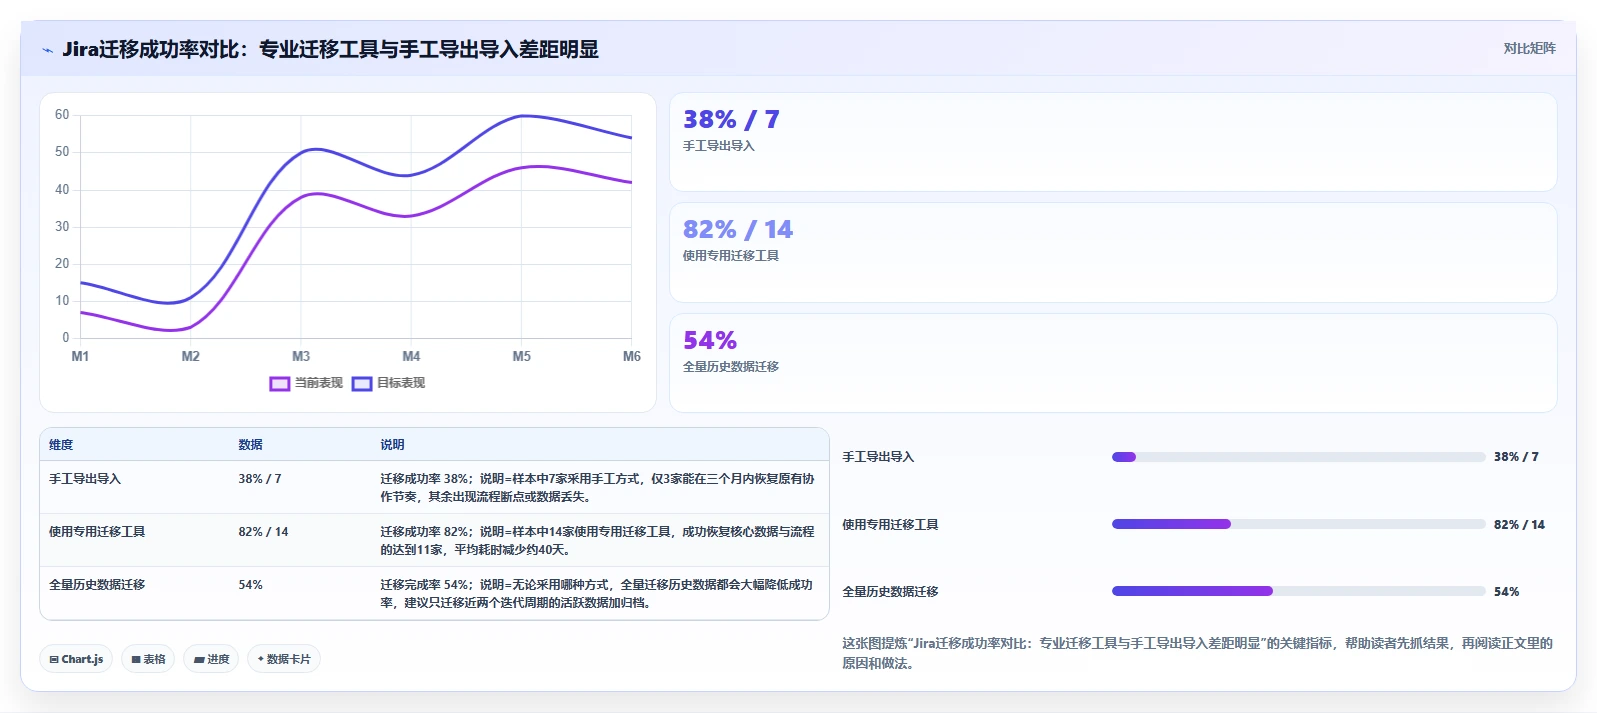Click the description starting 迁移完成率 54%

coord(597,594)
